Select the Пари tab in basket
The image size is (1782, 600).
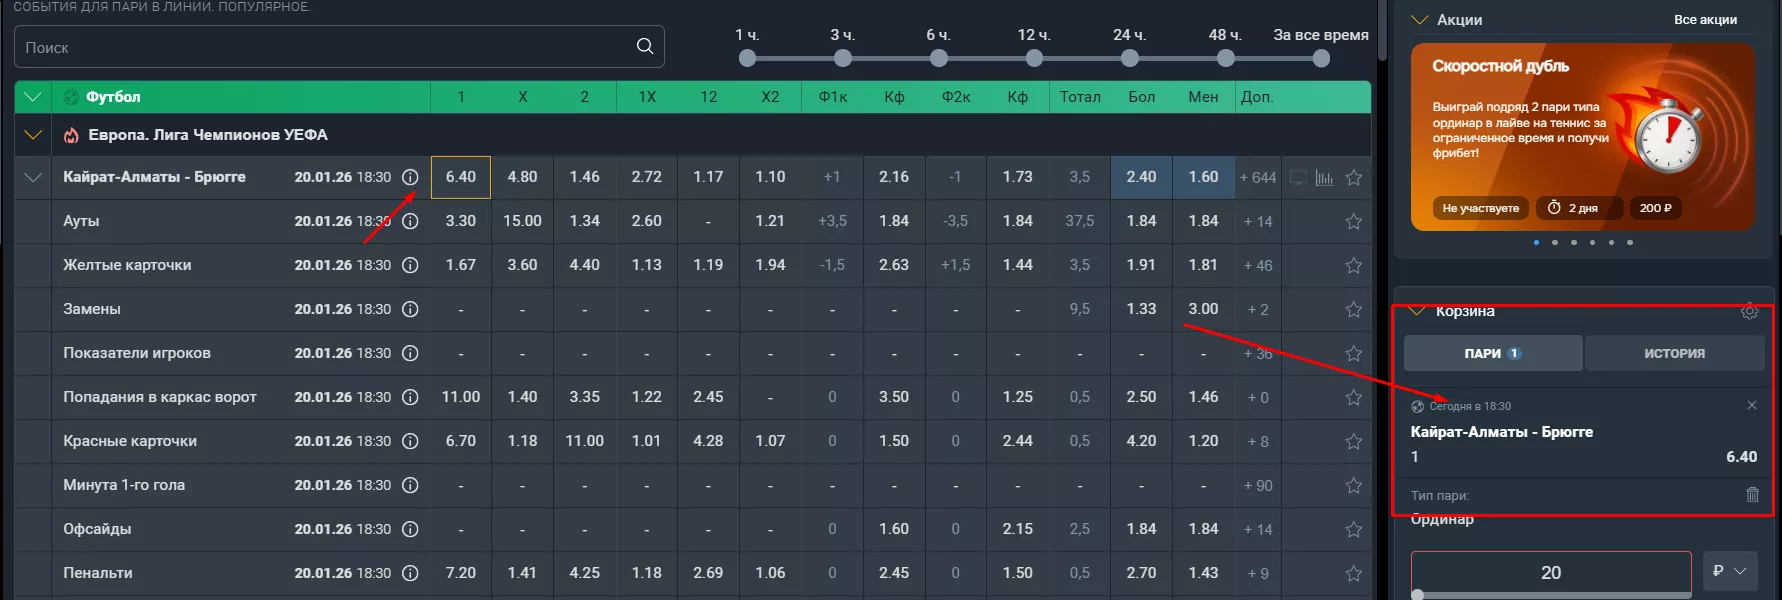[1492, 353]
